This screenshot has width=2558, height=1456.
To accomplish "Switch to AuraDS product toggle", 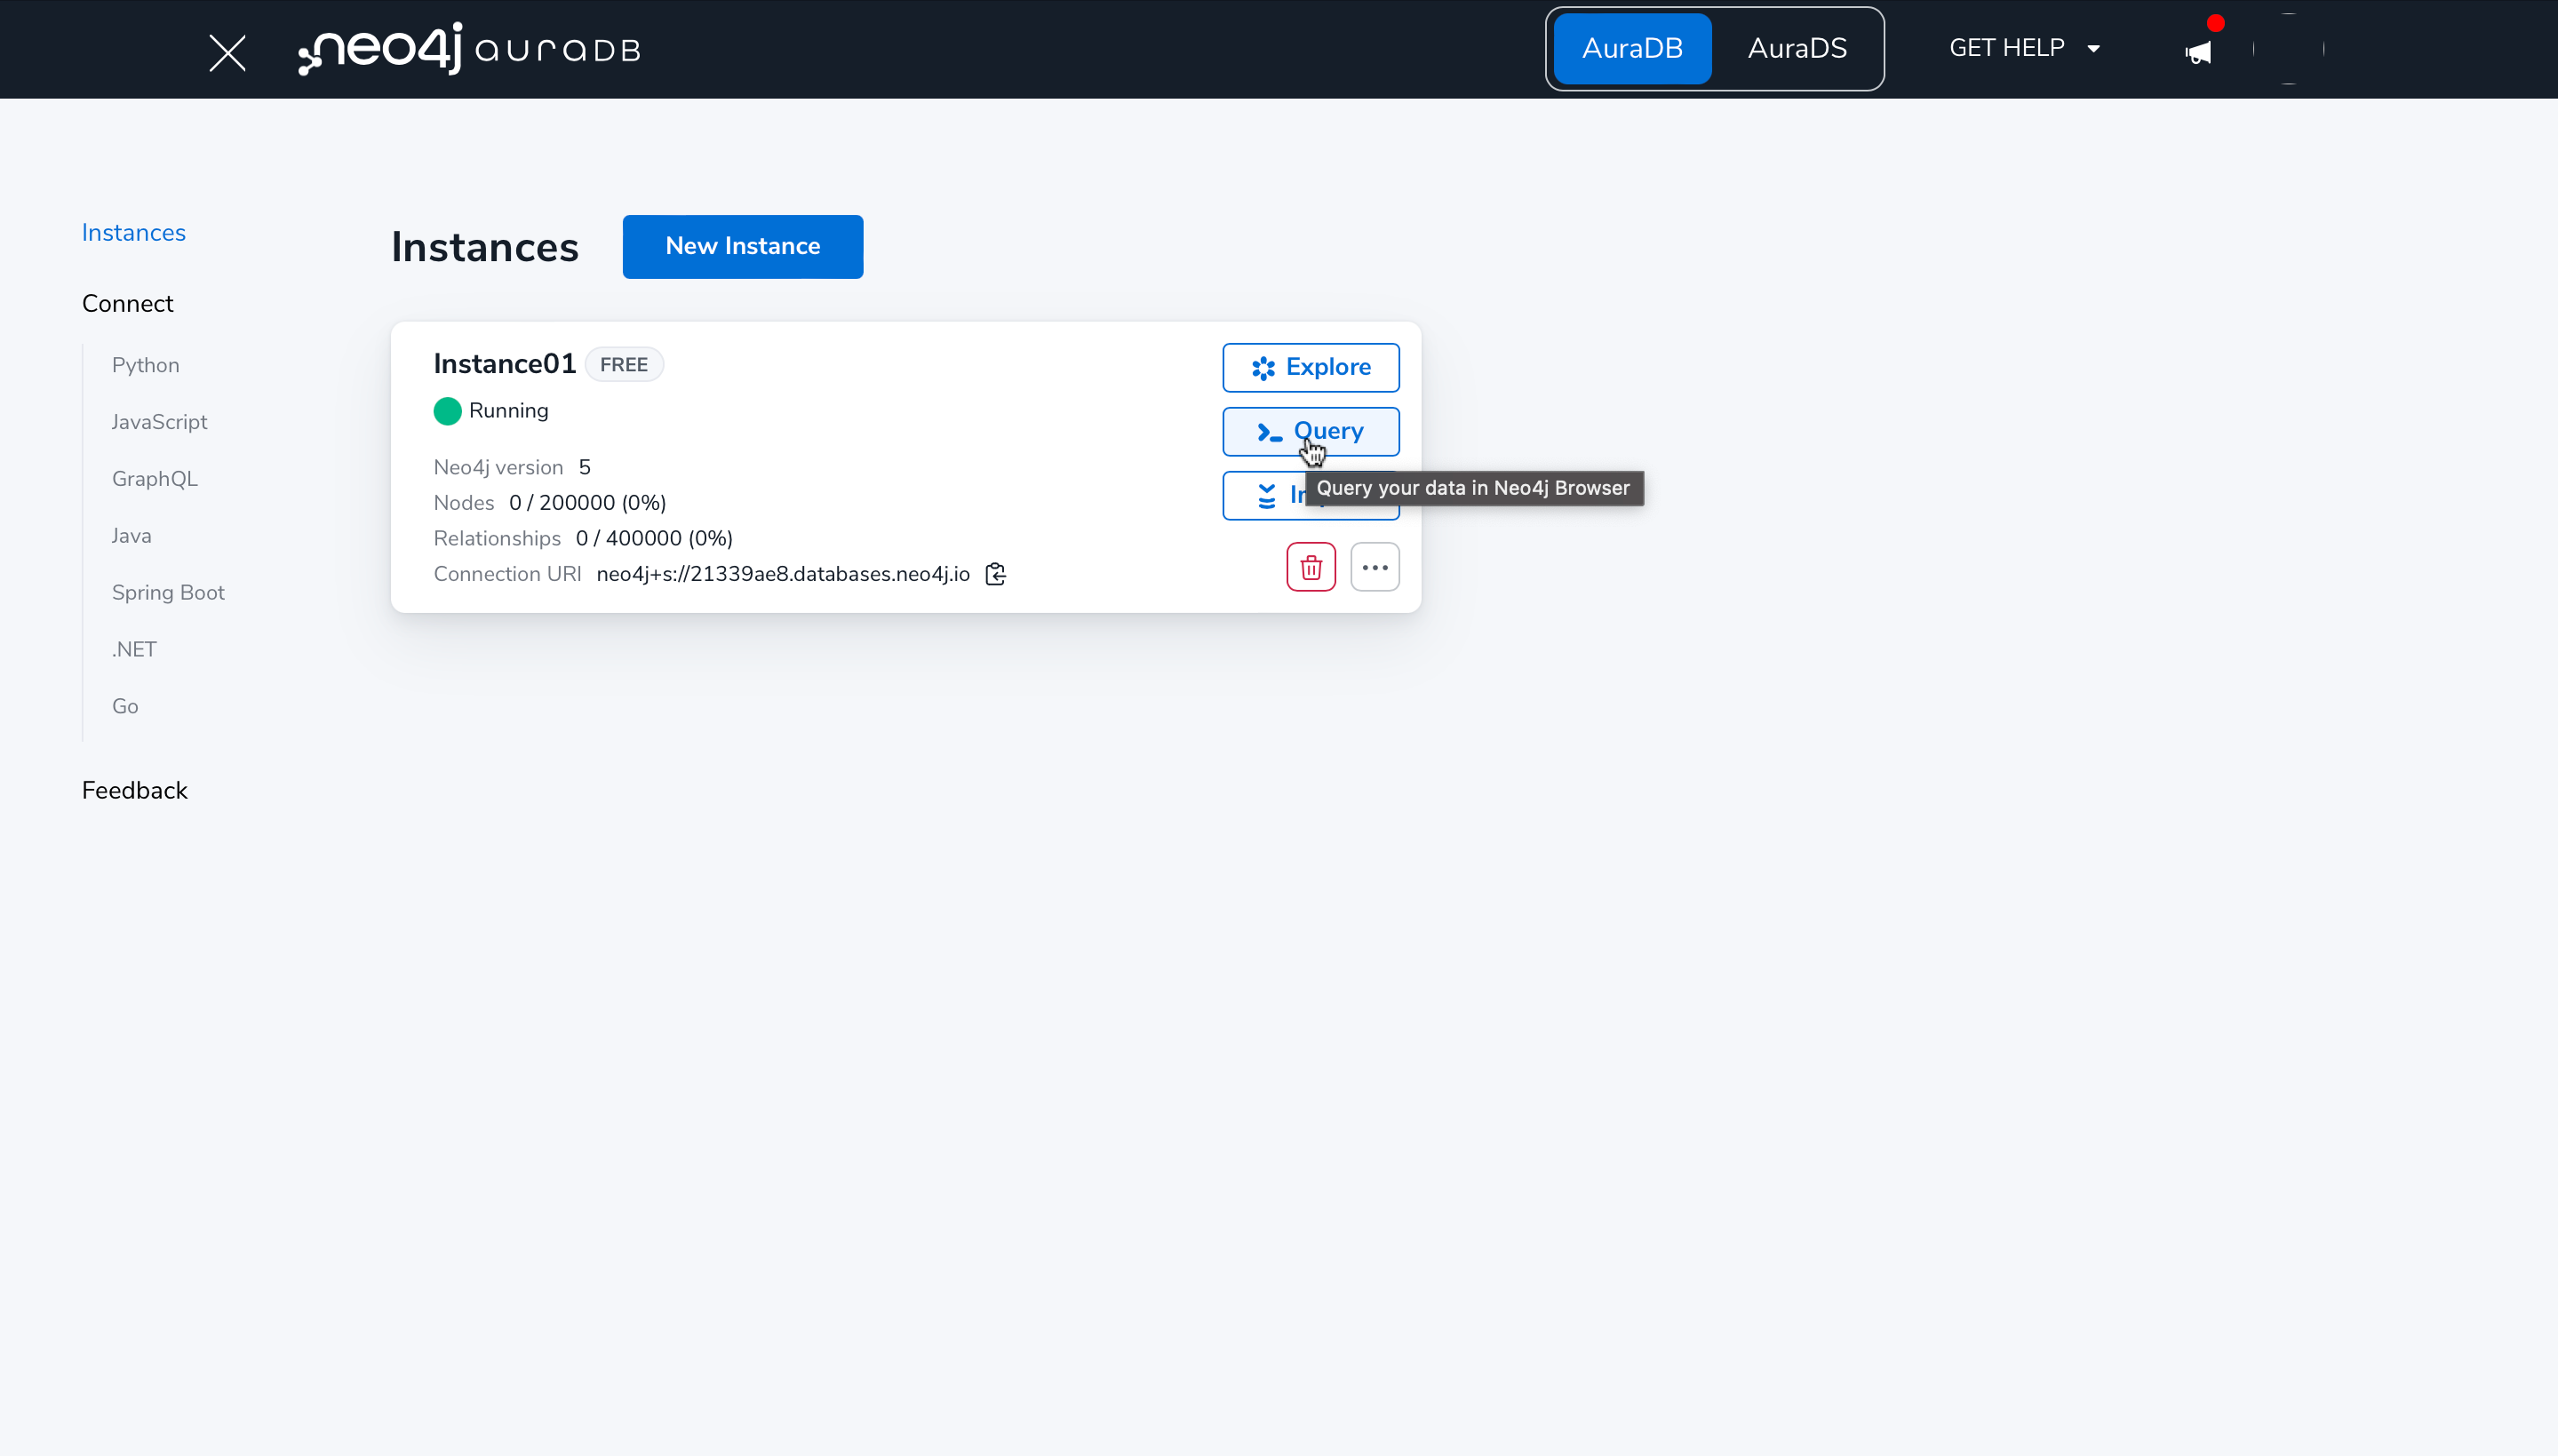I will point(1797,48).
